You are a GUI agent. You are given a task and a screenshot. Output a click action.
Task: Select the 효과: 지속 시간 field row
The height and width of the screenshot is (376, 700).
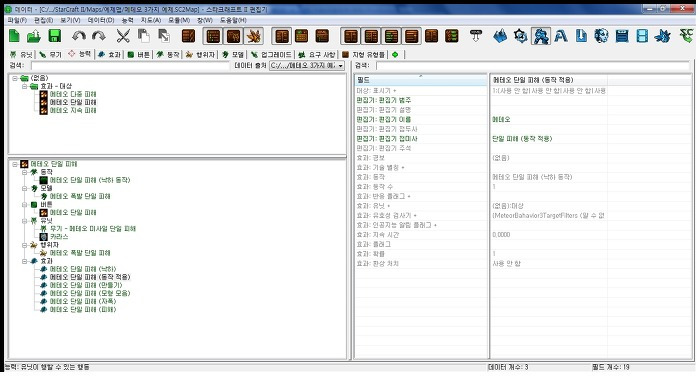coord(421,234)
